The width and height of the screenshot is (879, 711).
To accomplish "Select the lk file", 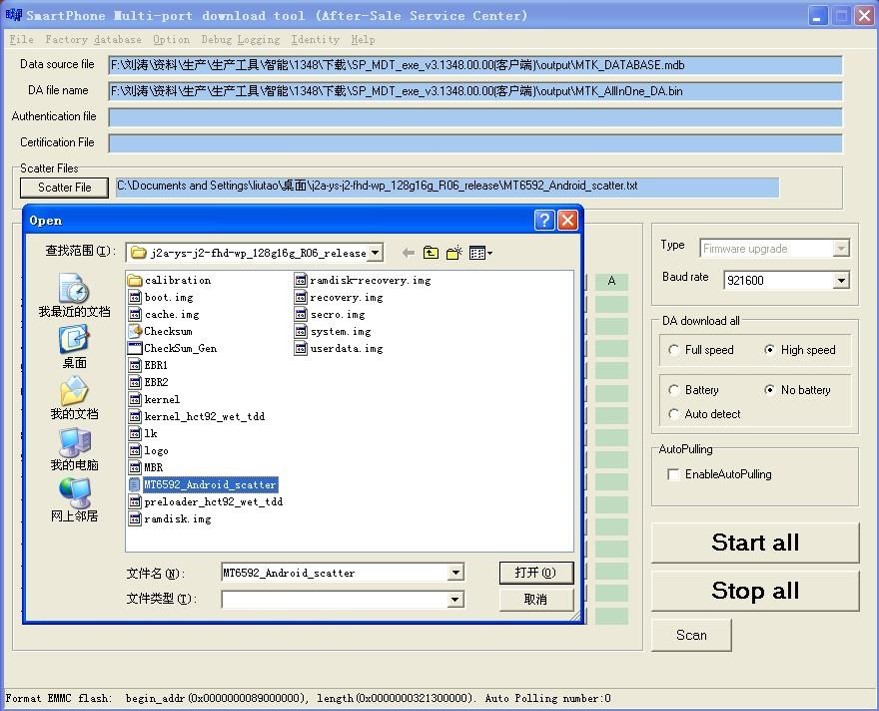I will click(x=143, y=433).
